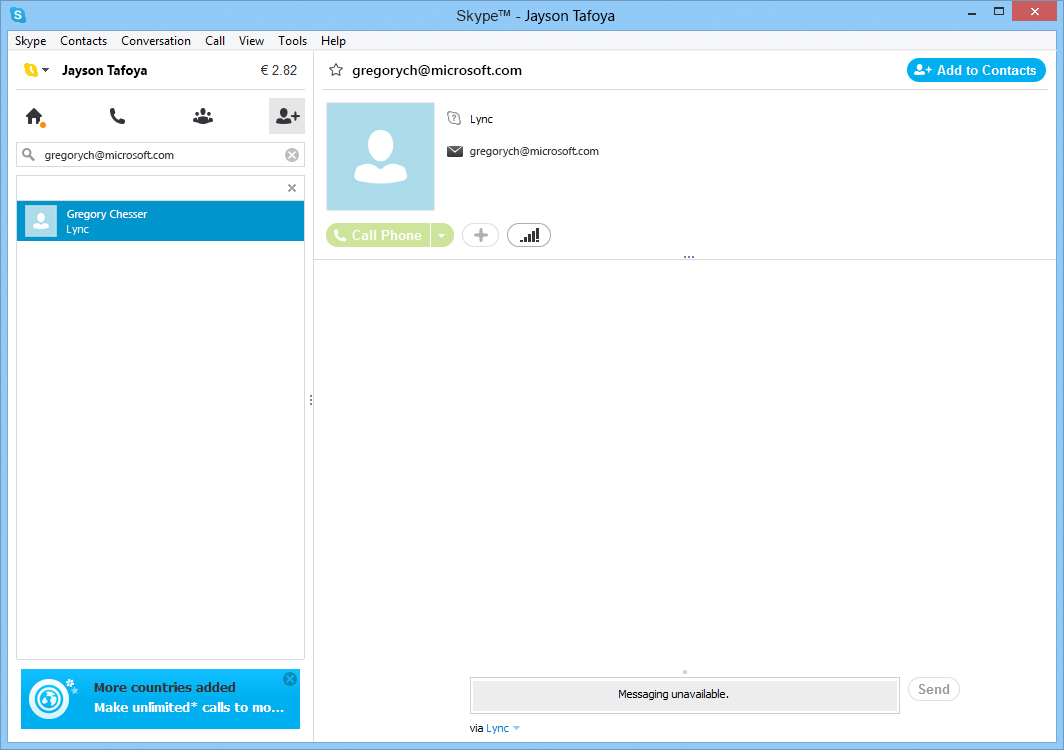The height and width of the screenshot is (750, 1064).
Task: Click the Add to Contacts button
Action: (x=976, y=70)
